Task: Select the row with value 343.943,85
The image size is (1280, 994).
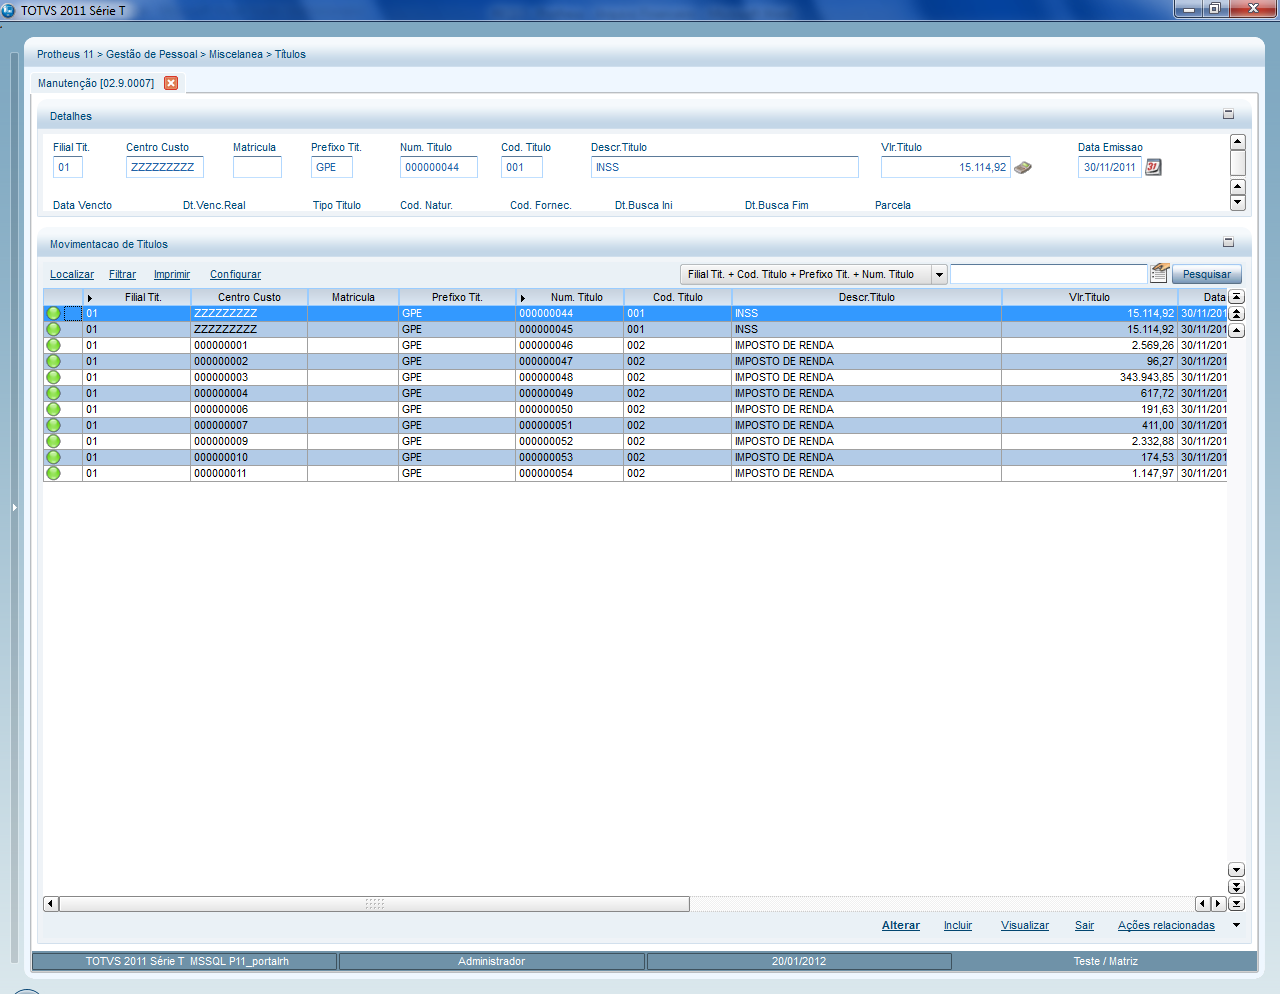Action: point(635,377)
